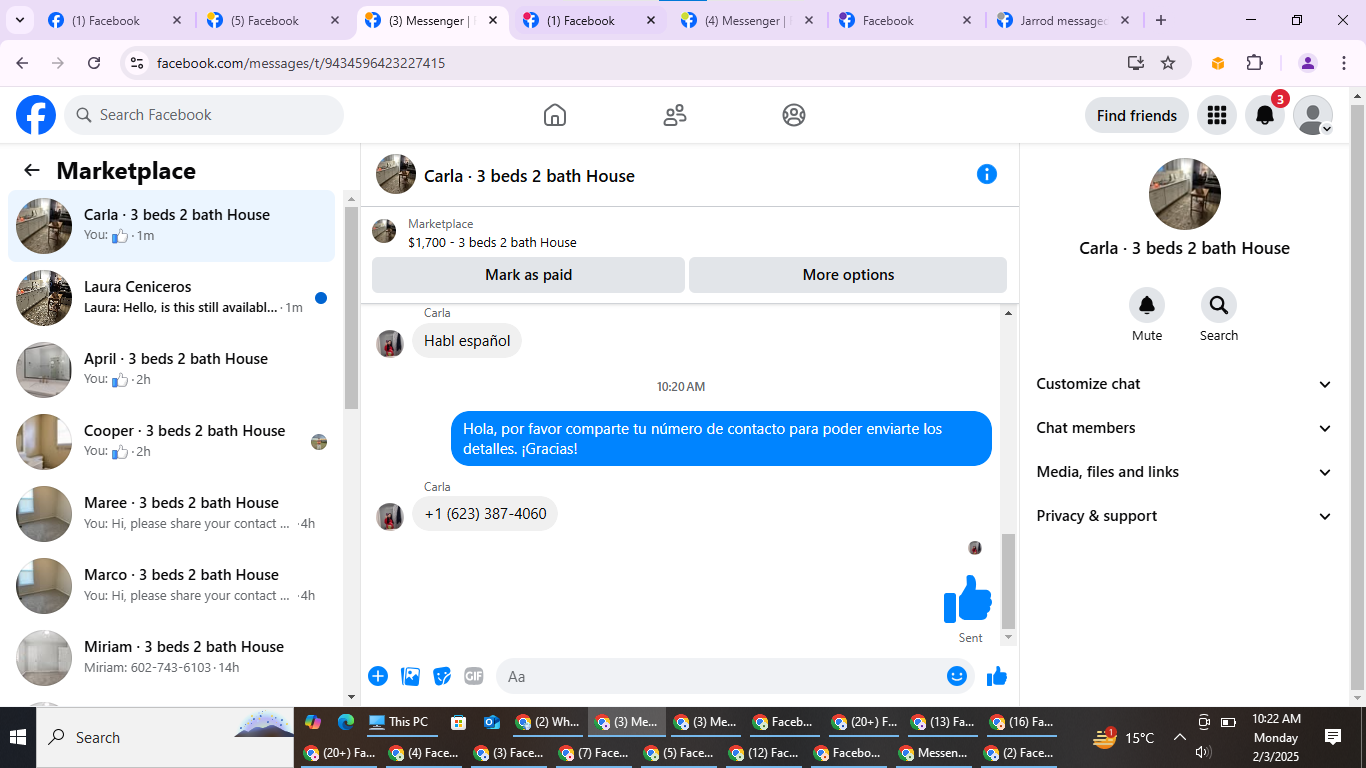
Task: Open the Maree 3 beds 2 bath conversation
Action: pos(172,514)
